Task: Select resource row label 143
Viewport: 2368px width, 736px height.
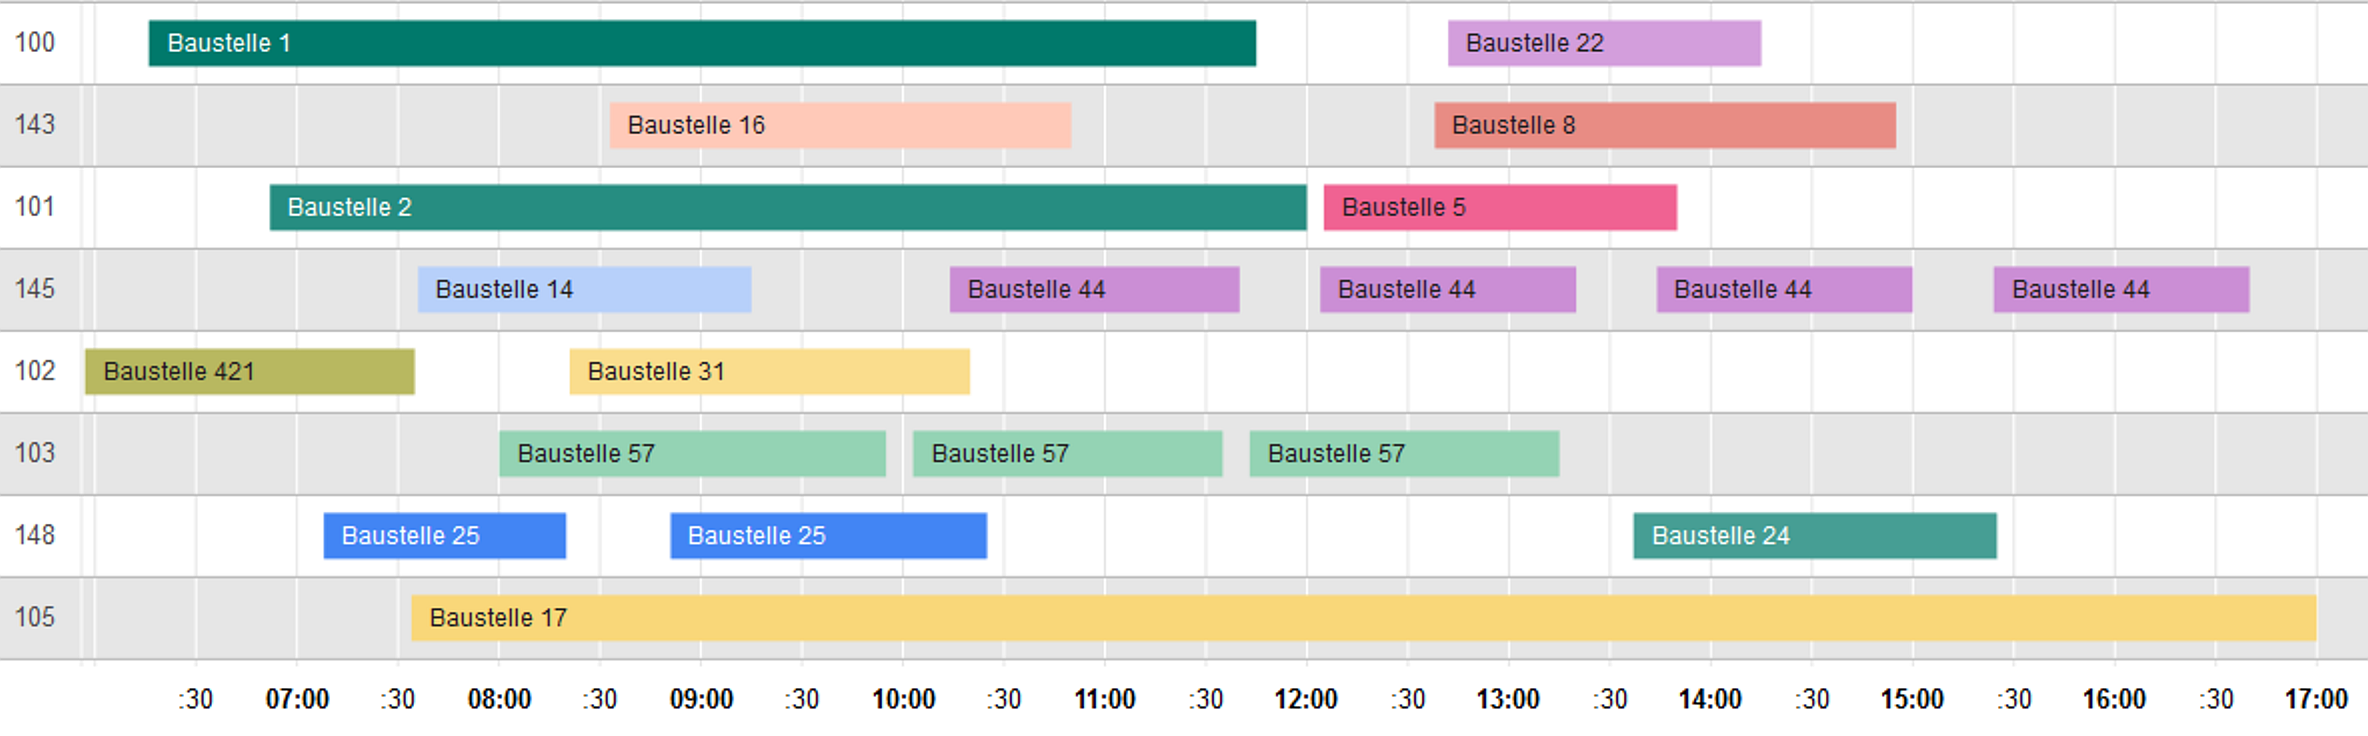Action: (35, 125)
